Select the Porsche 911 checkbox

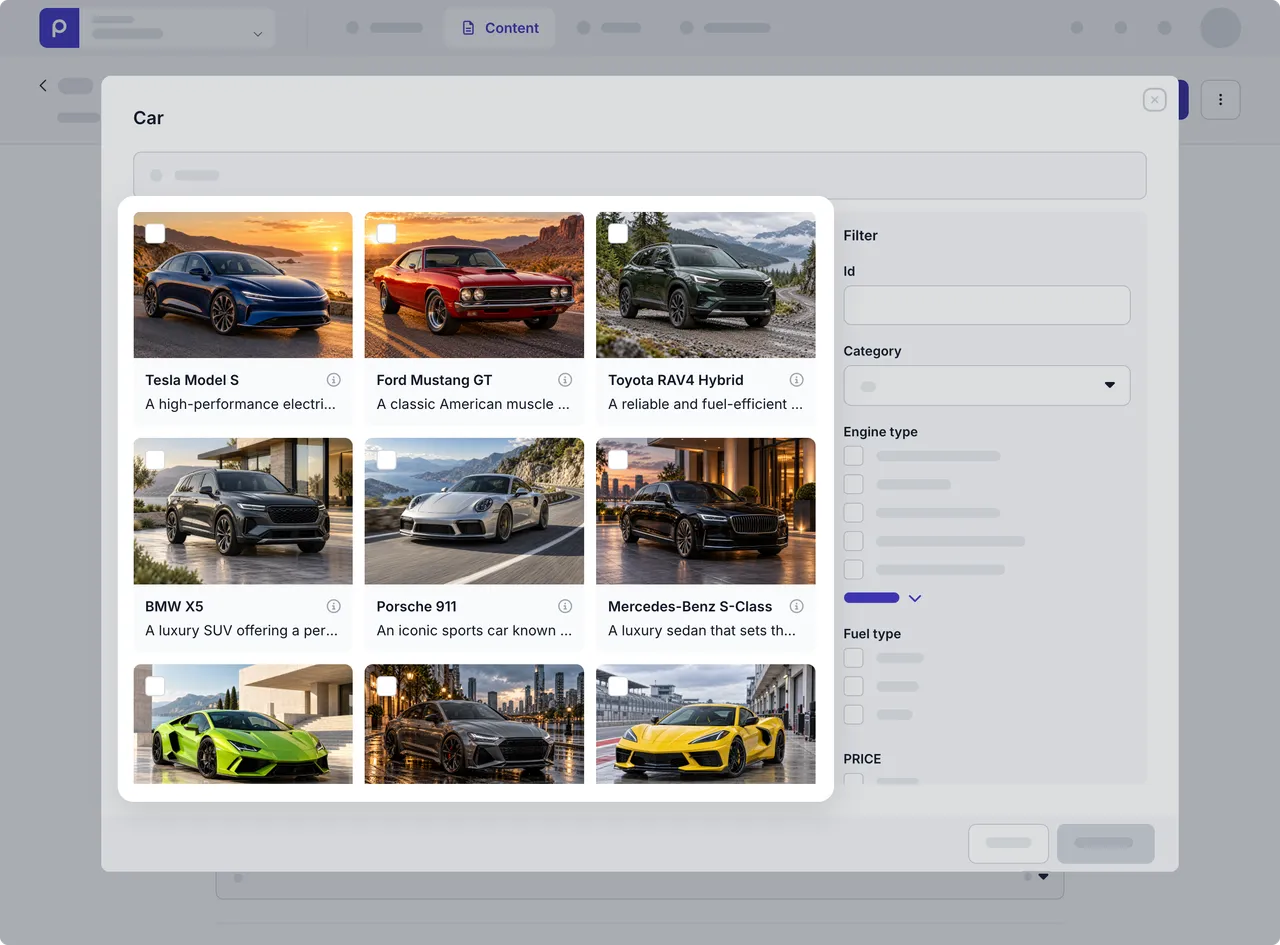[x=386, y=459]
